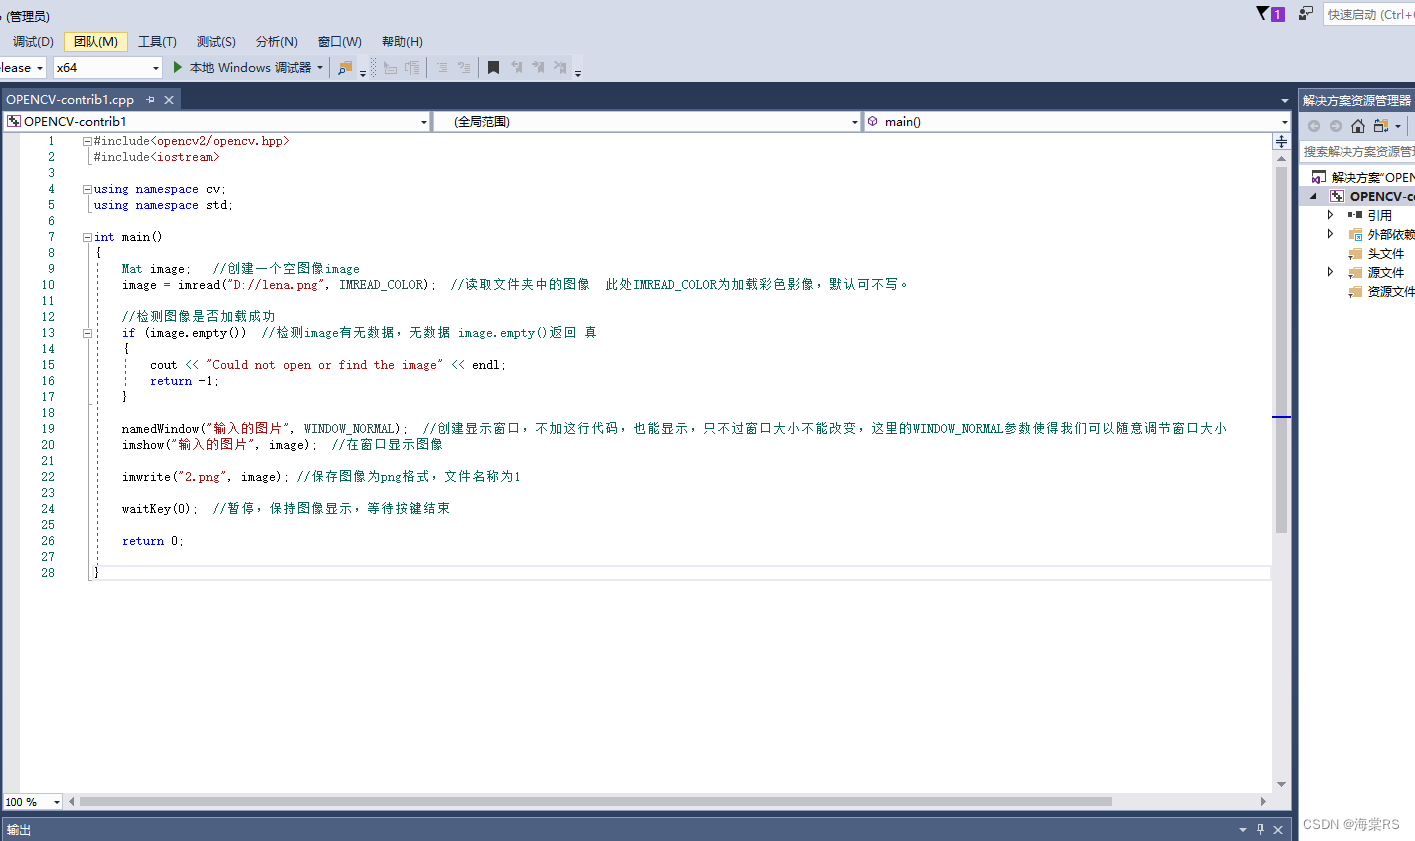This screenshot has height=841, width=1415.
Task: Expand the 外部依赖项 node
Action: [x=1330, y=234]
